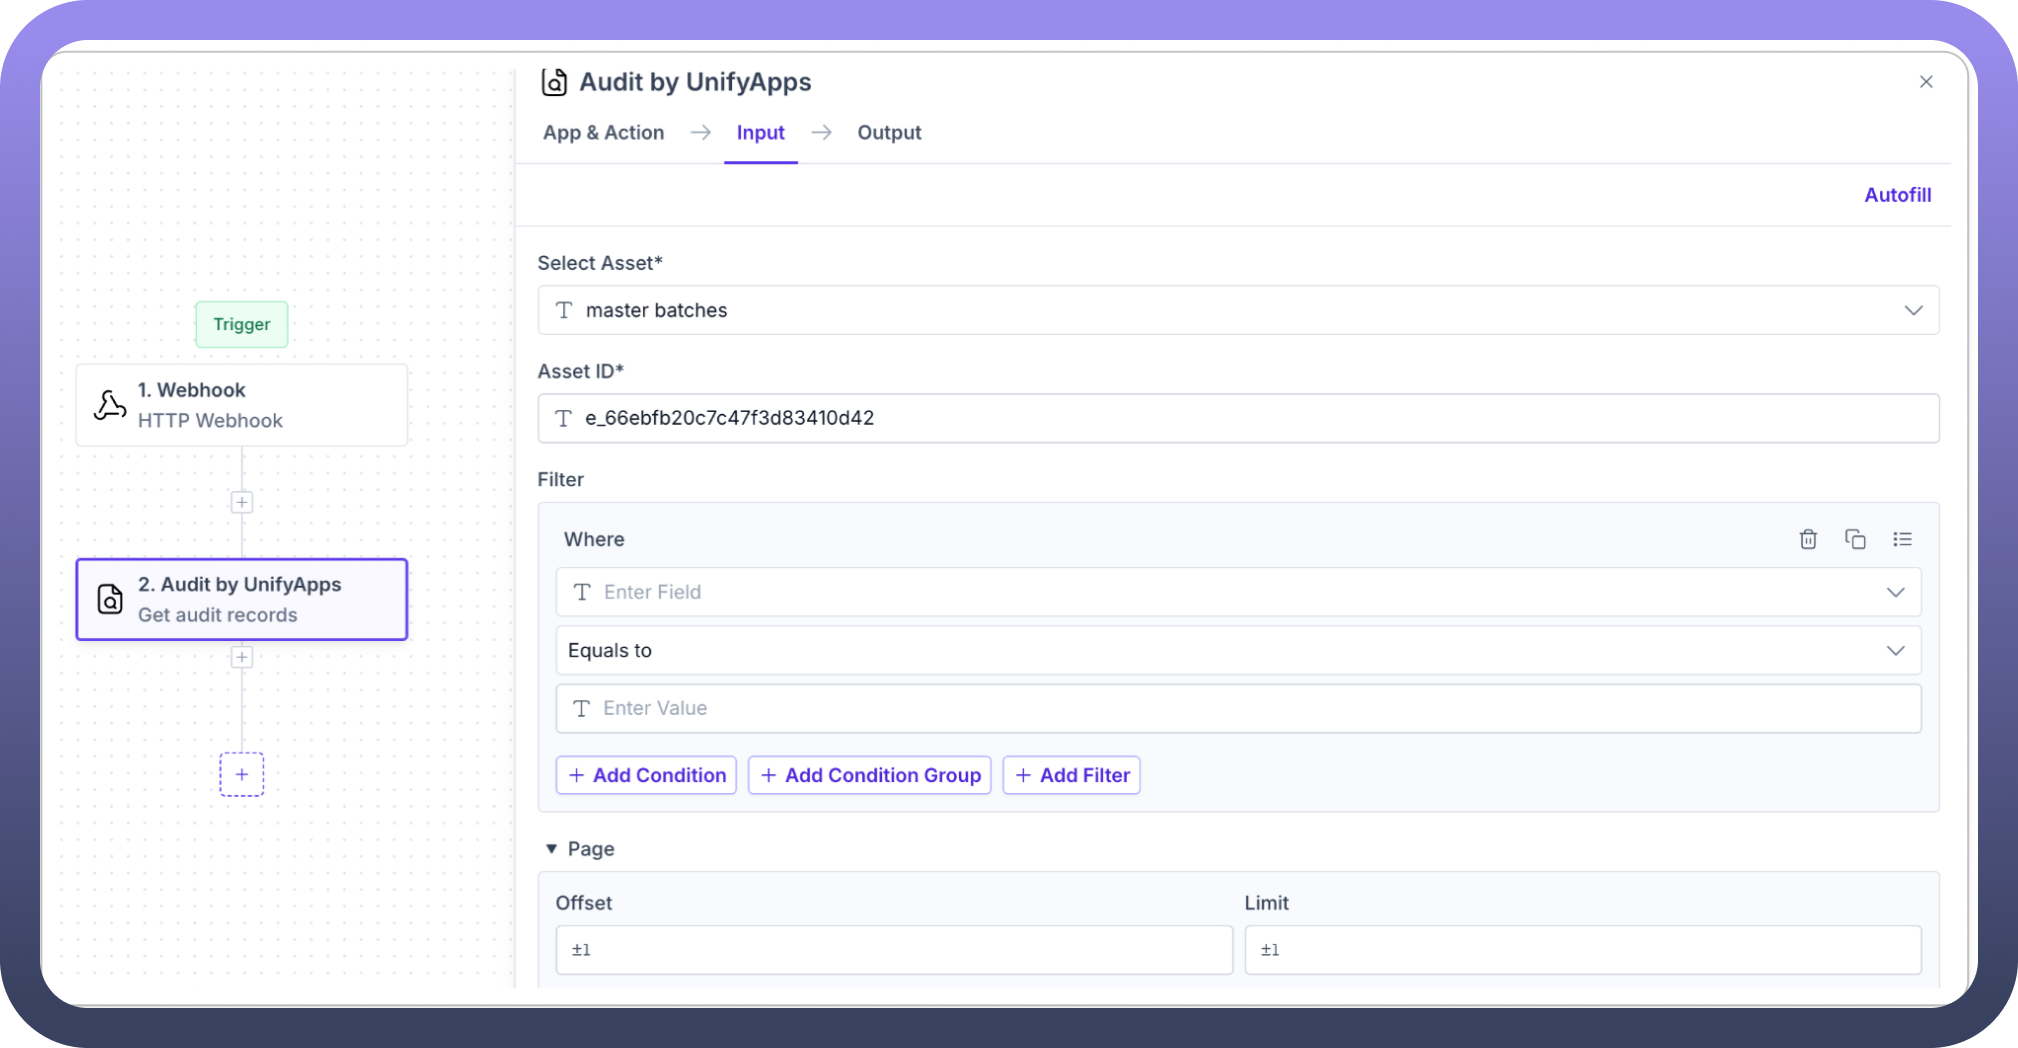Click the Audit by UnifyApps node icon
This screenshot has width=2018, height=1048.
pyautogui.click(x=110, y=599)
